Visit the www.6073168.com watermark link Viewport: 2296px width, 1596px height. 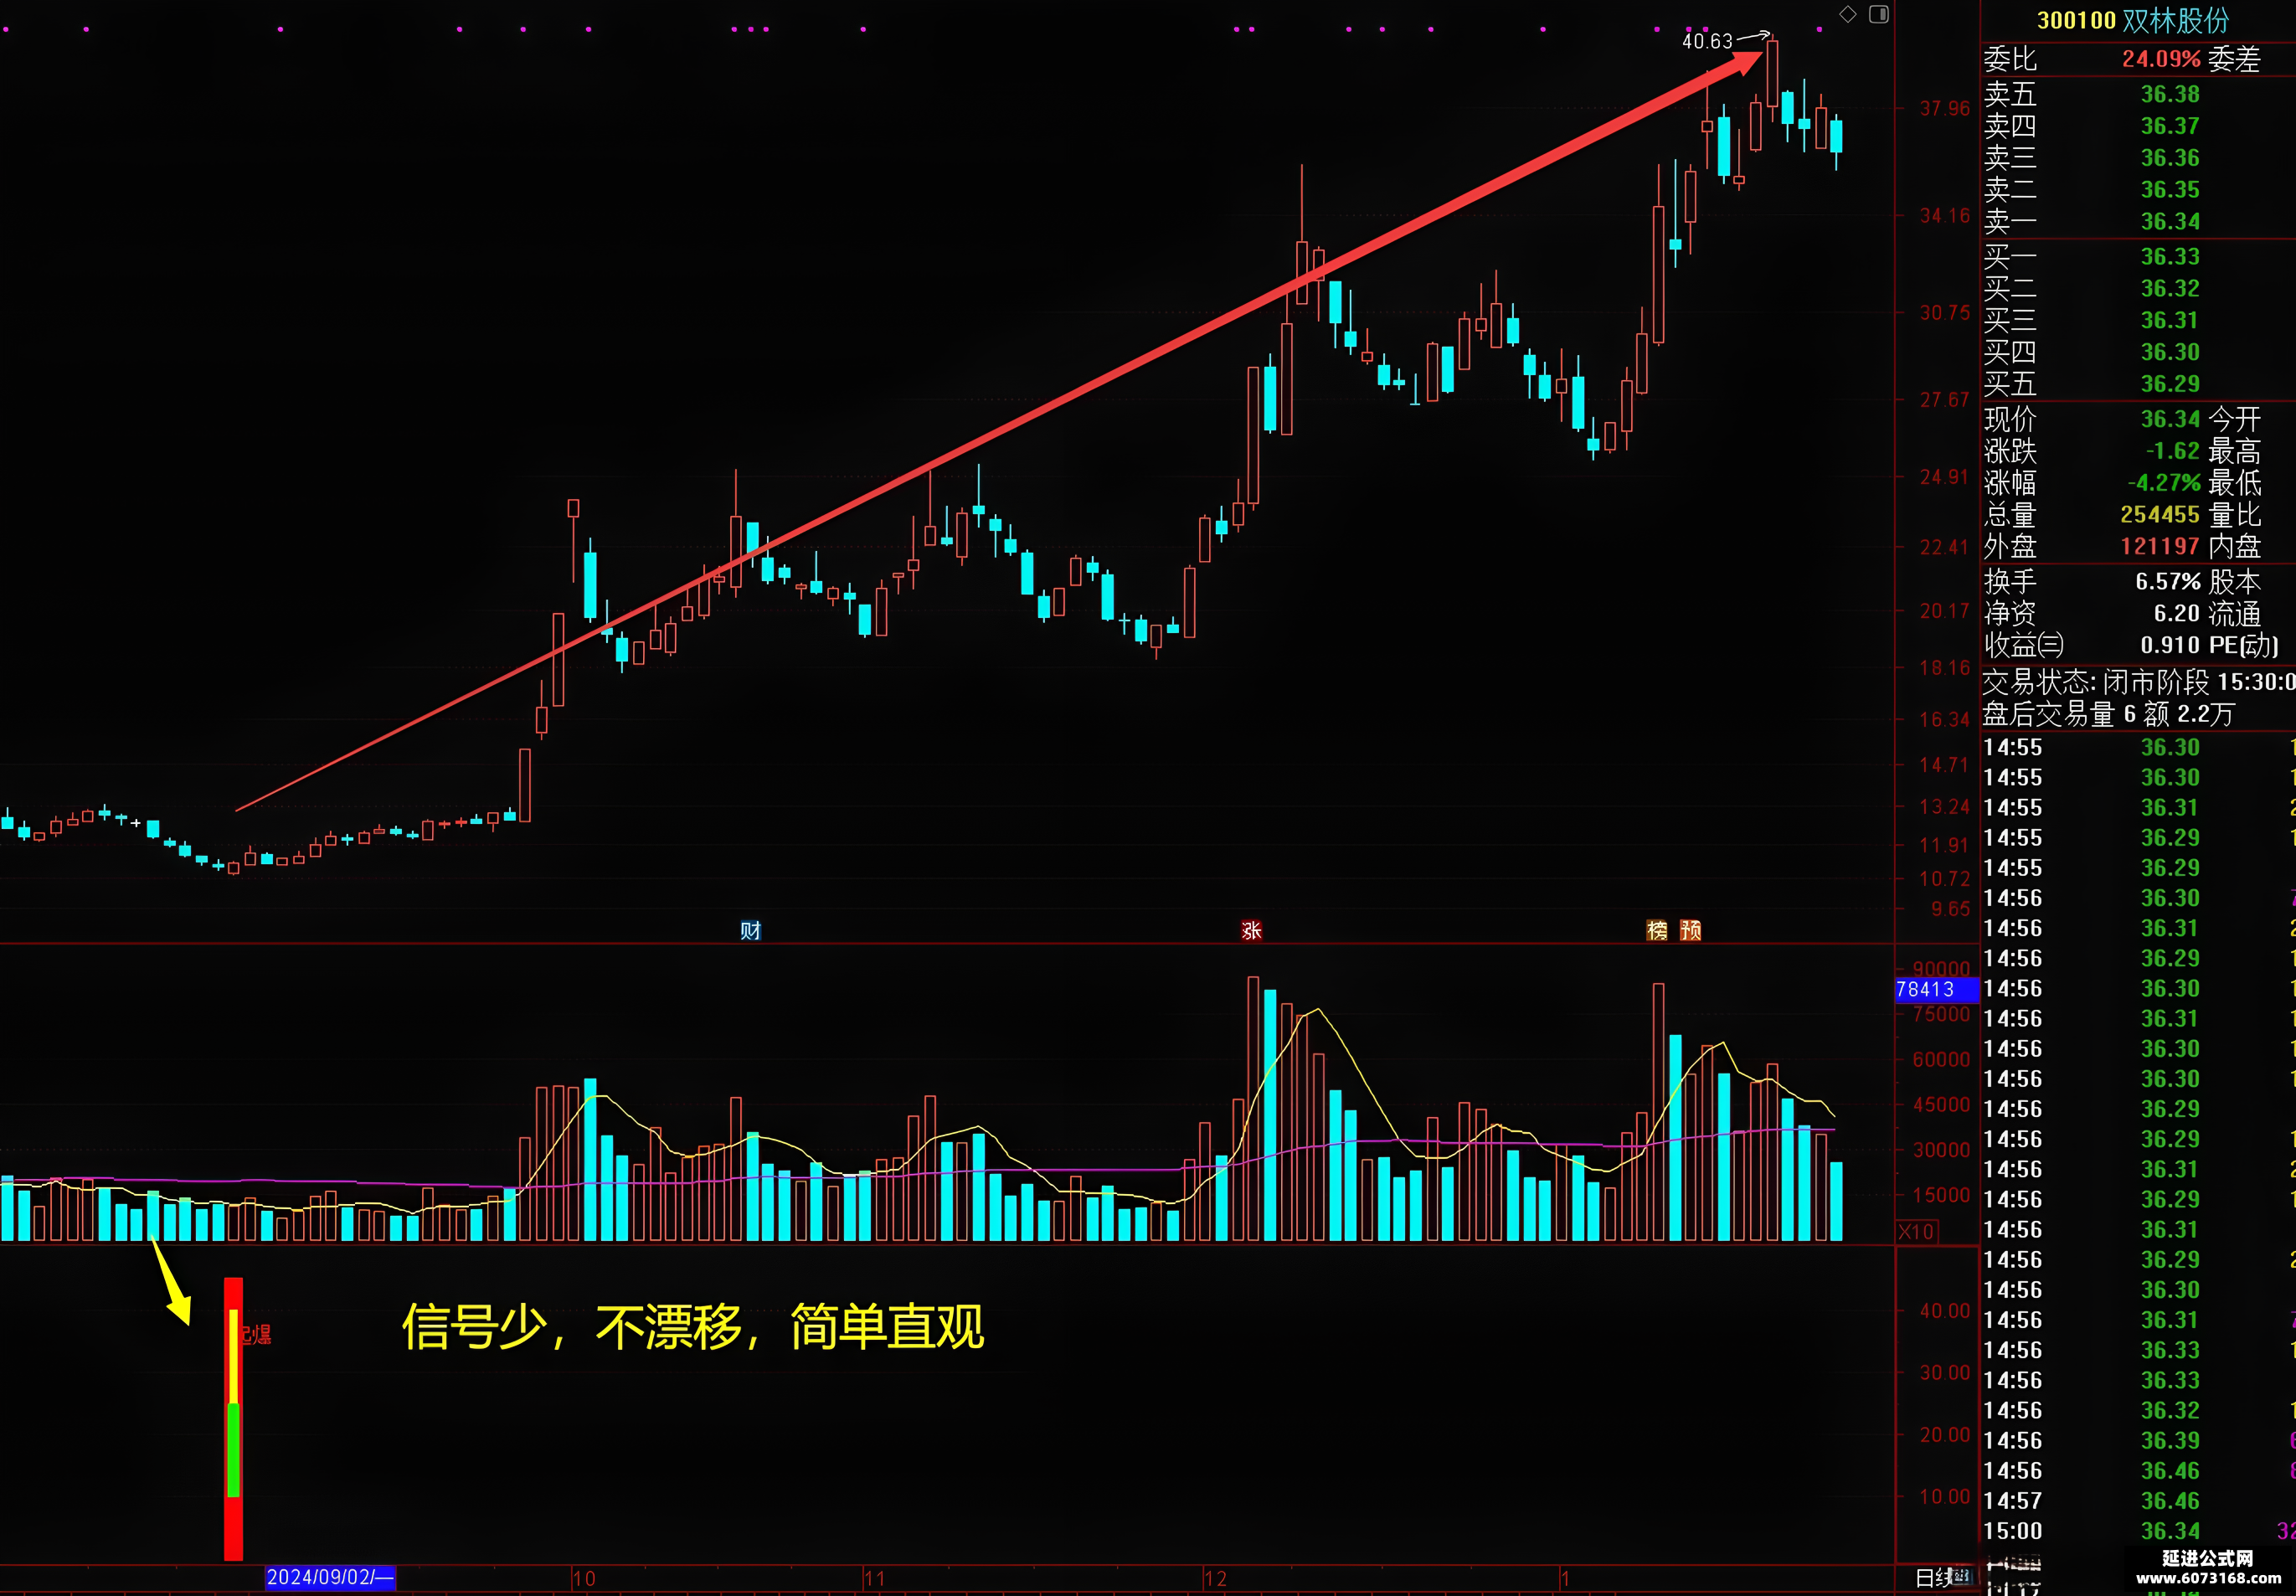coord(2208,1578)
